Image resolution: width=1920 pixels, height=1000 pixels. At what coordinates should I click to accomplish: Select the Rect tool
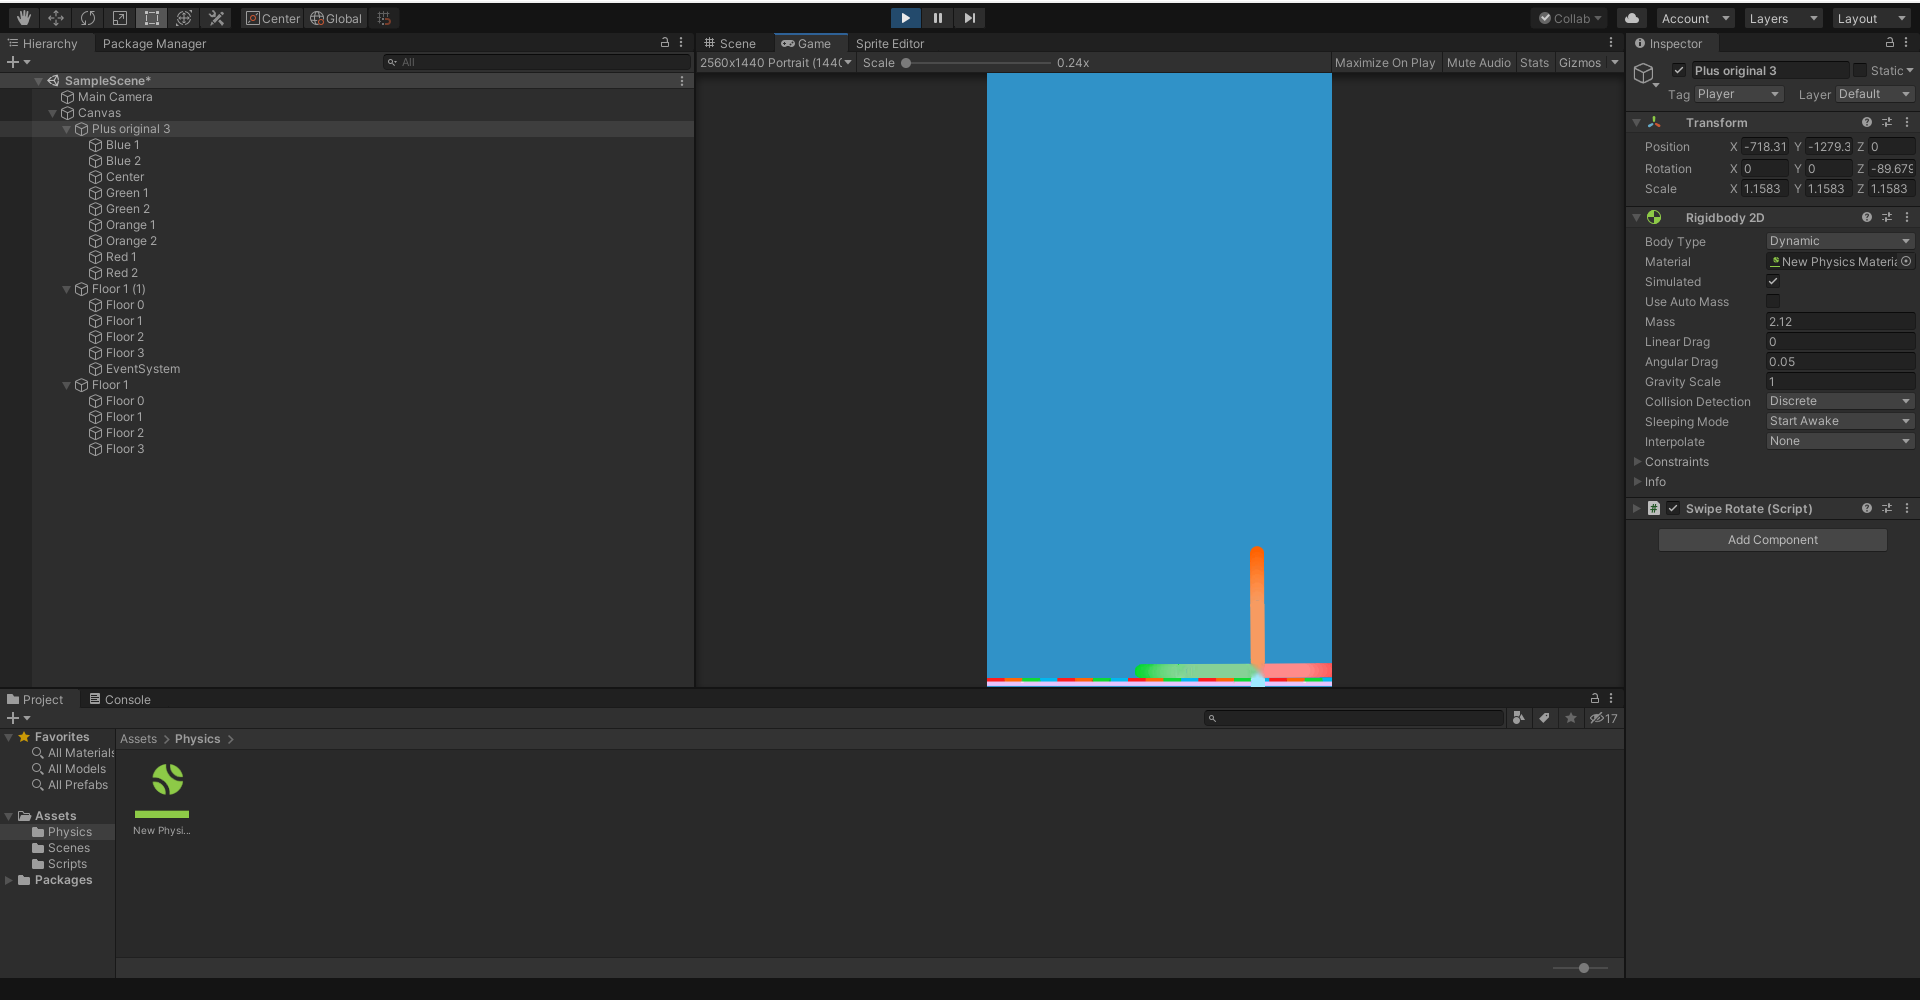click(152, 18)
